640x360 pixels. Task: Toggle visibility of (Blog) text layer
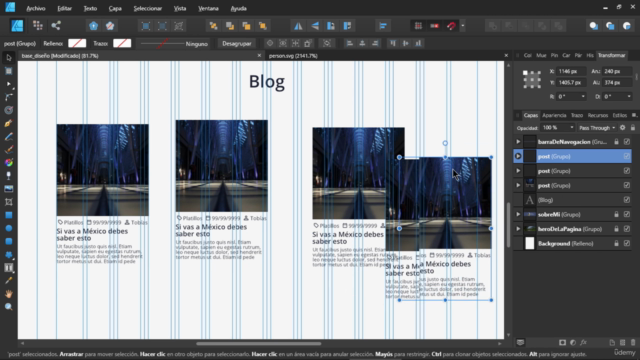click(x=627, y=200)
